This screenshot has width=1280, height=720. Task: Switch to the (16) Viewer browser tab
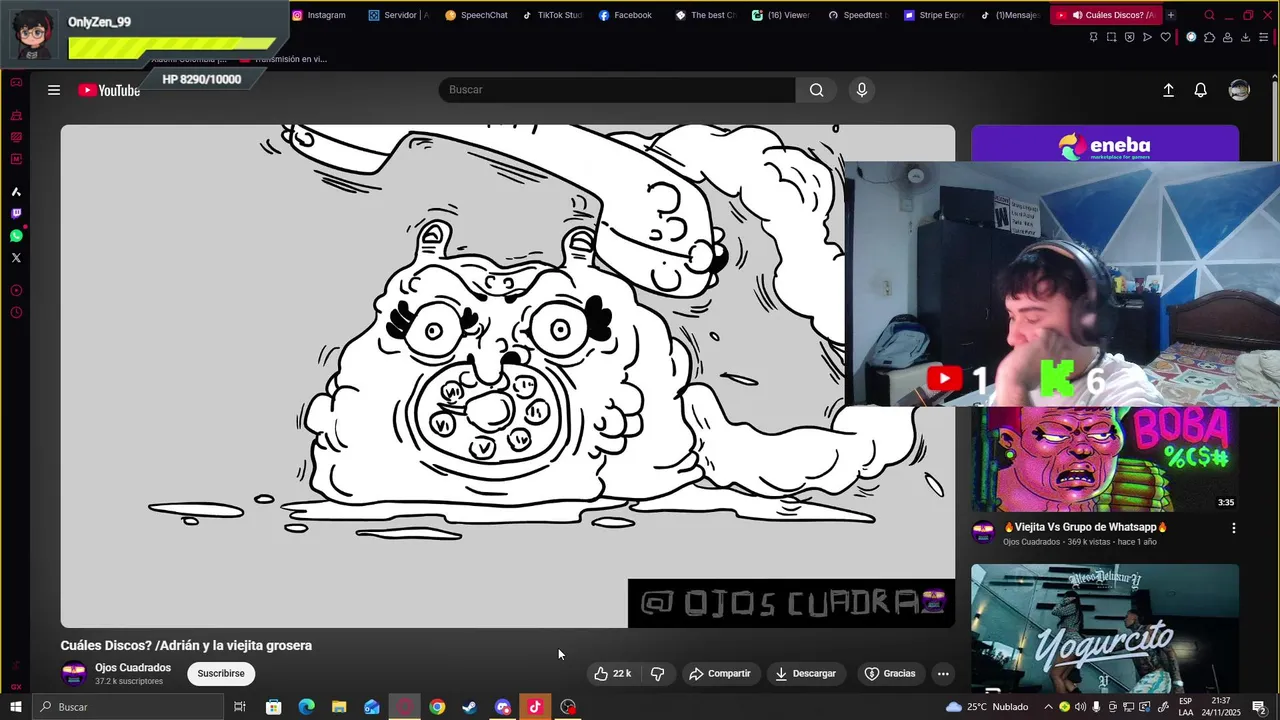click(783, 15)
